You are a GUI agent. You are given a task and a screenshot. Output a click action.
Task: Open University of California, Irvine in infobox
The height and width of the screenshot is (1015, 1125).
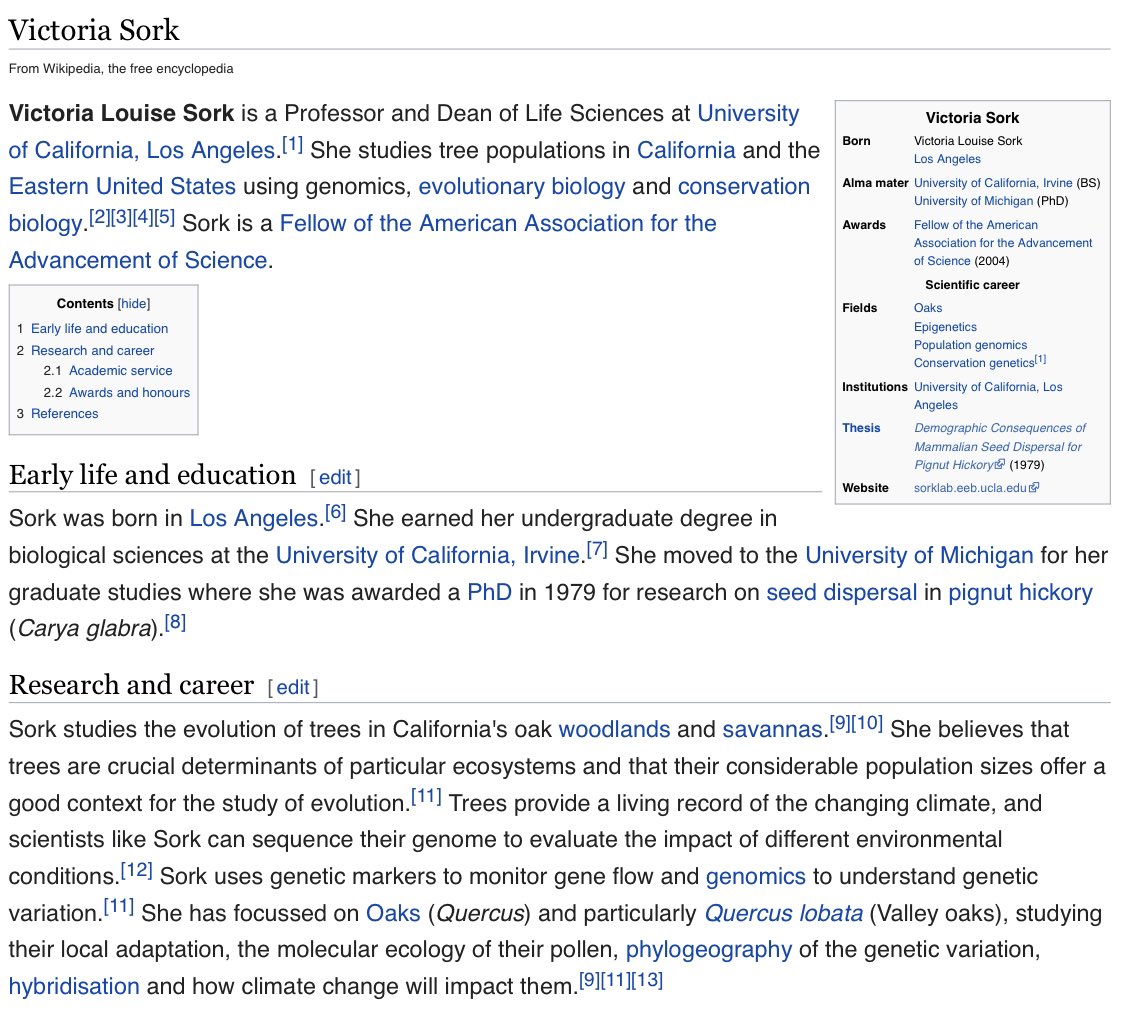pyautogui.click(x=993, y=183)
